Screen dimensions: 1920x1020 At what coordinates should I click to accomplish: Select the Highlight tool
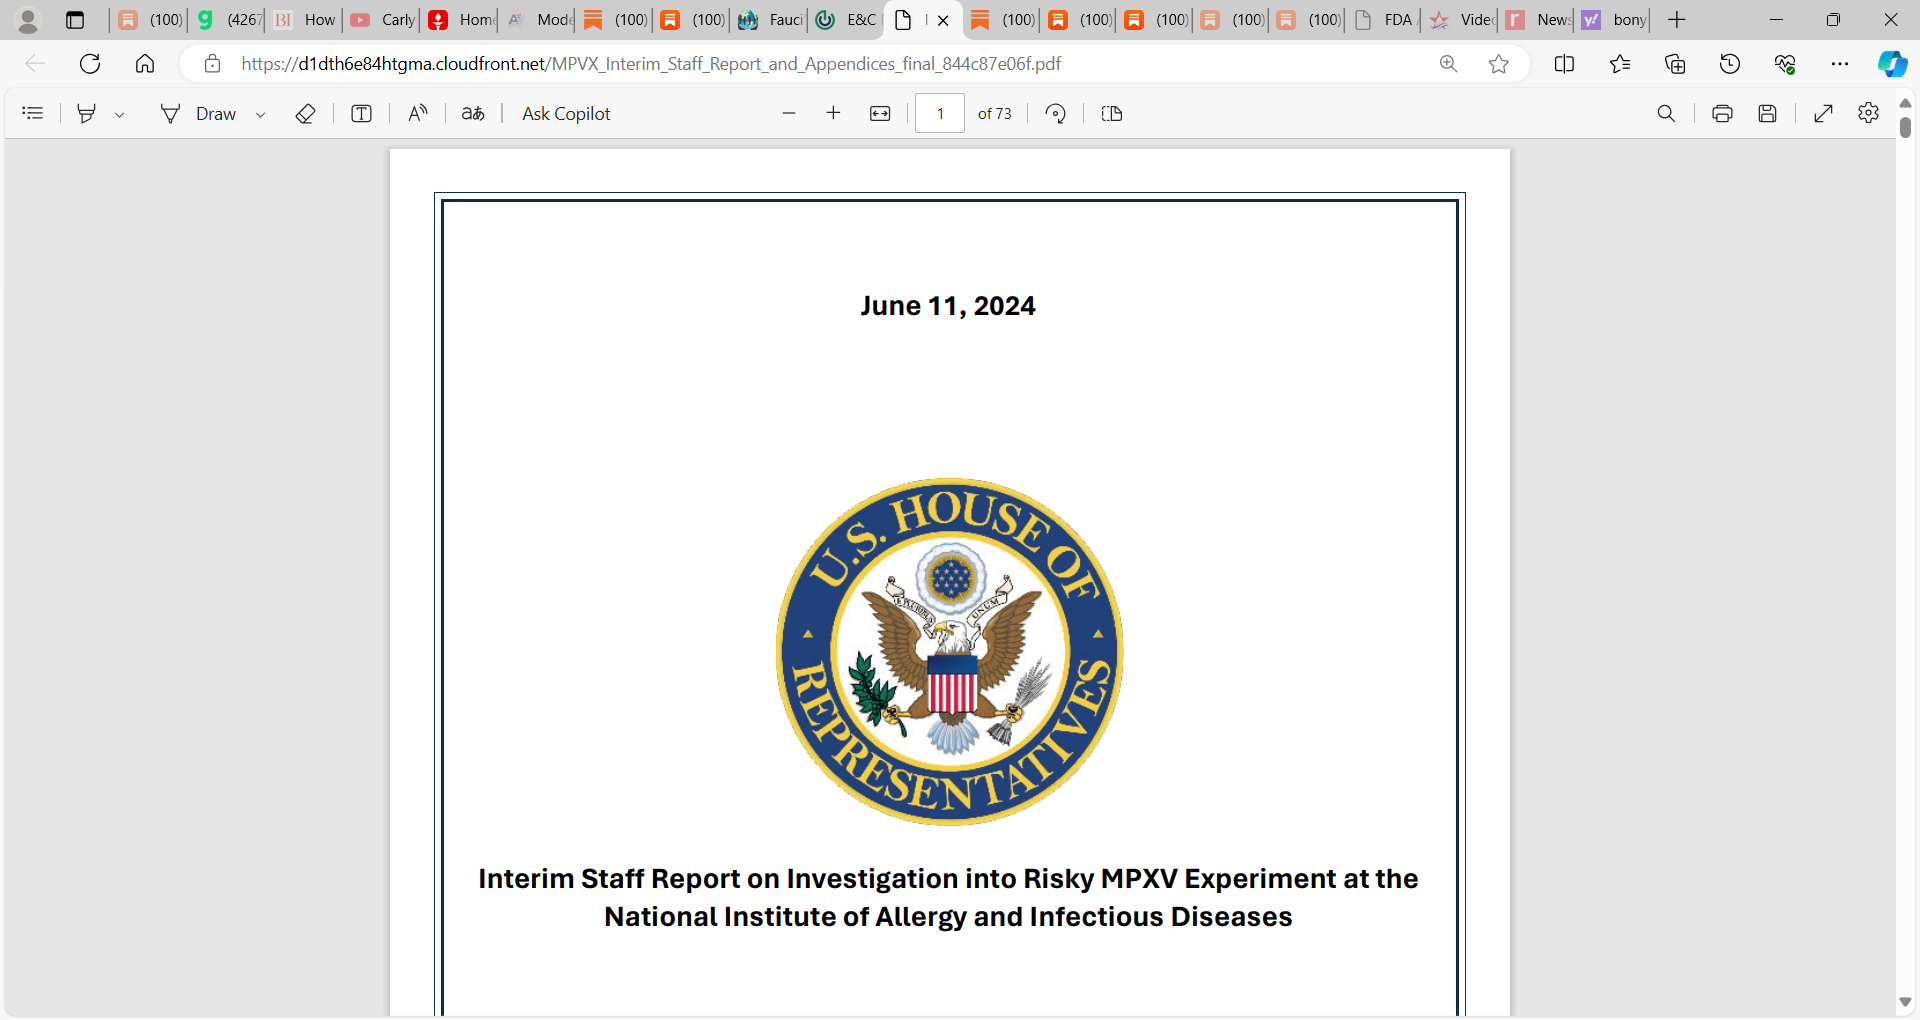tap(87, 114)
